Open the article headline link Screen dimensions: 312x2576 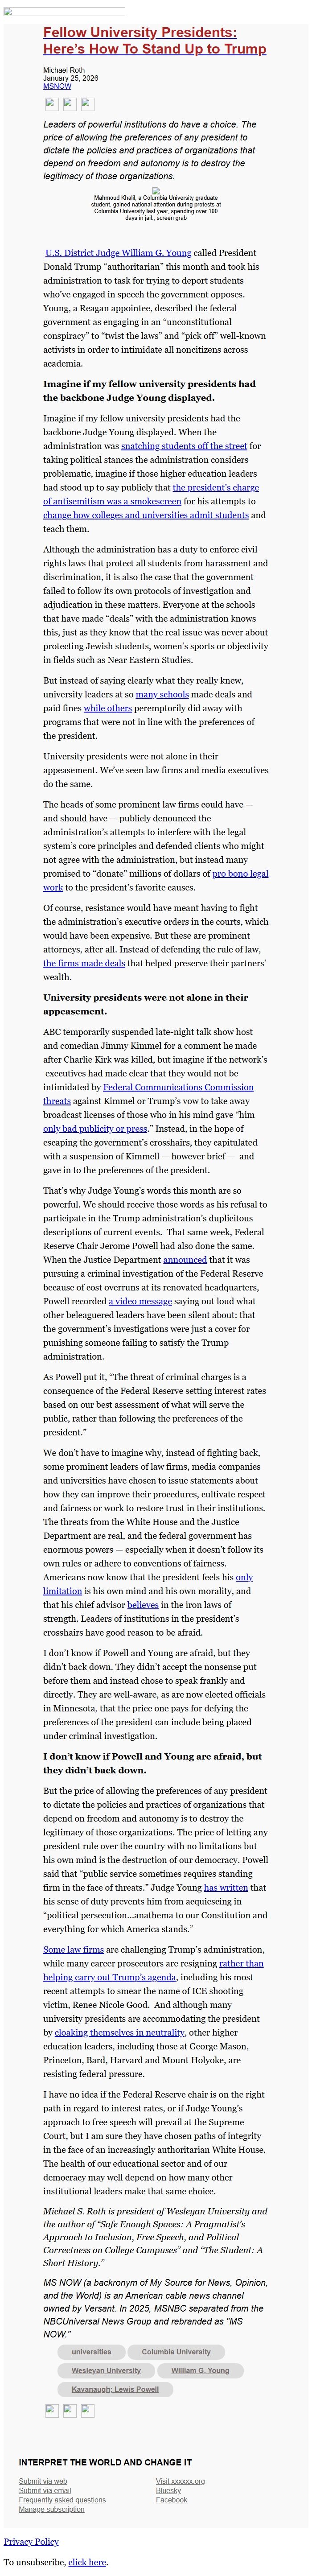154,41
